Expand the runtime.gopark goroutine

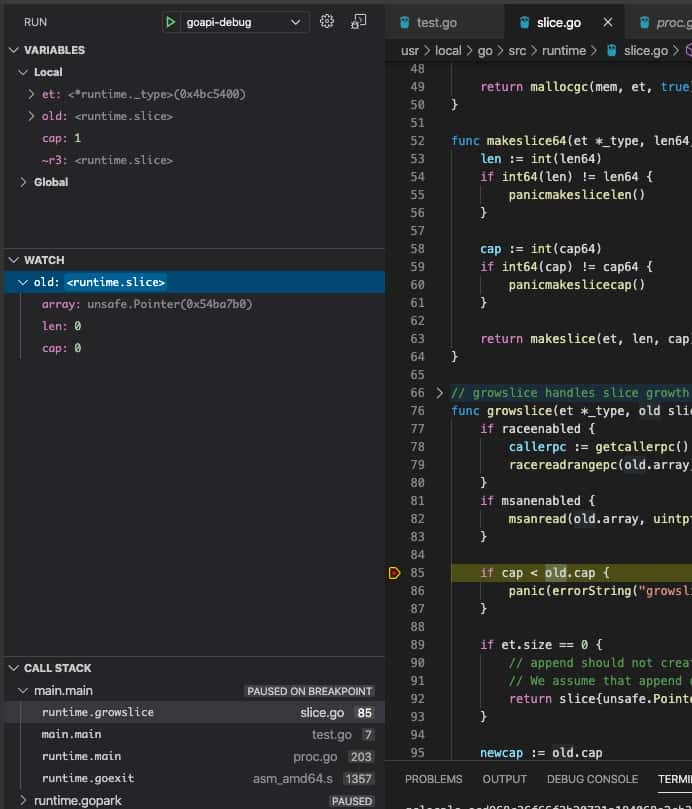pos(23,801)
